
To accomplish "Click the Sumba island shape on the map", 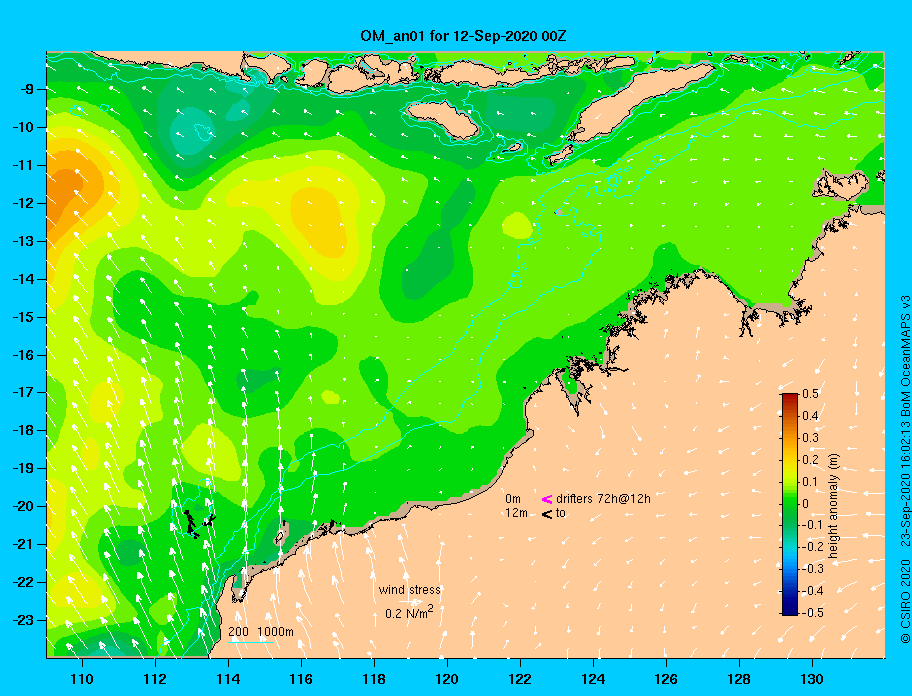I will pyautogui.click(x=442, y=119).
